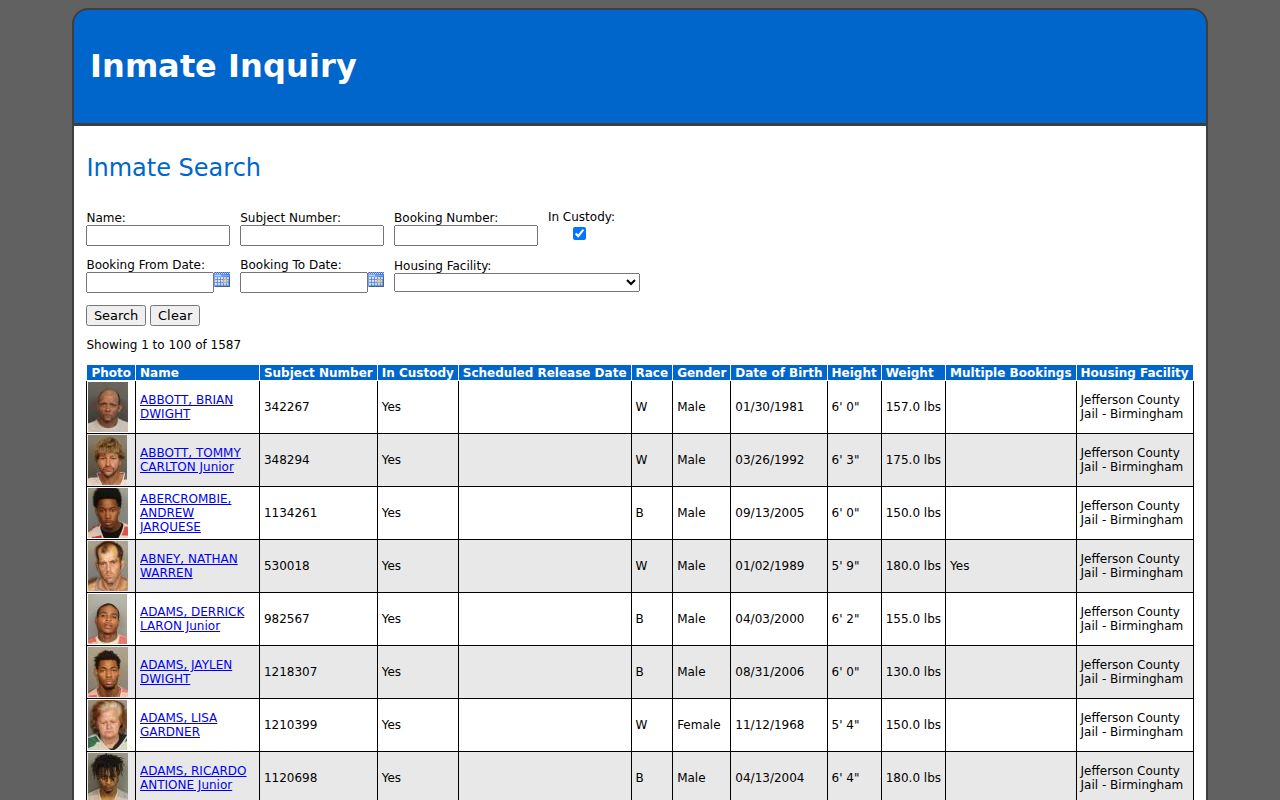Click the Clear button
1280x800 pixels.
[175, 316]
